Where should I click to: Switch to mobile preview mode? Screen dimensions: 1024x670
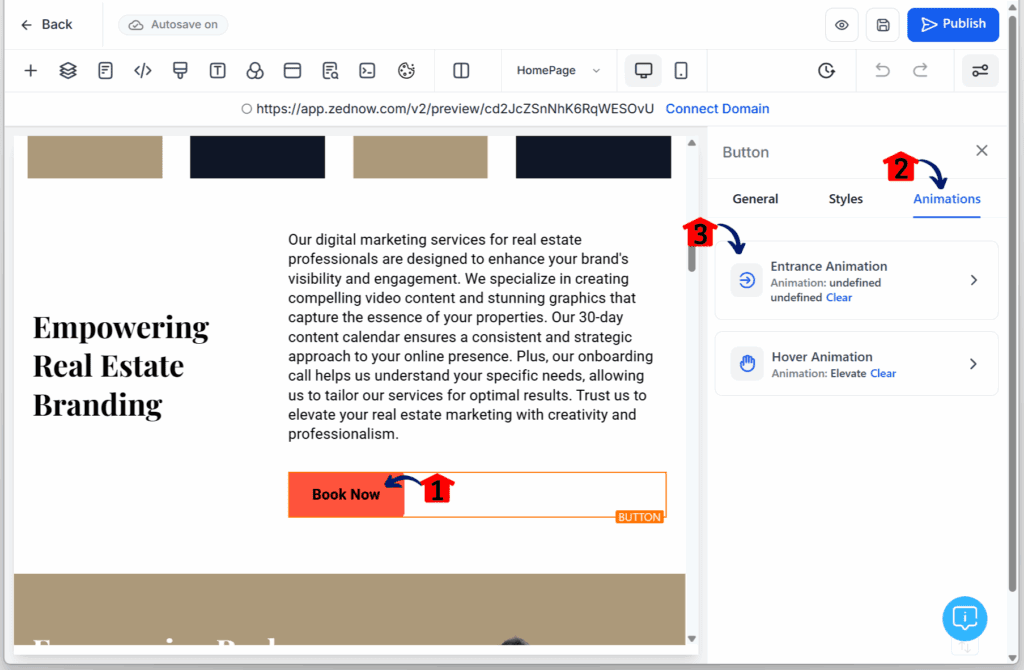(680, 71)
